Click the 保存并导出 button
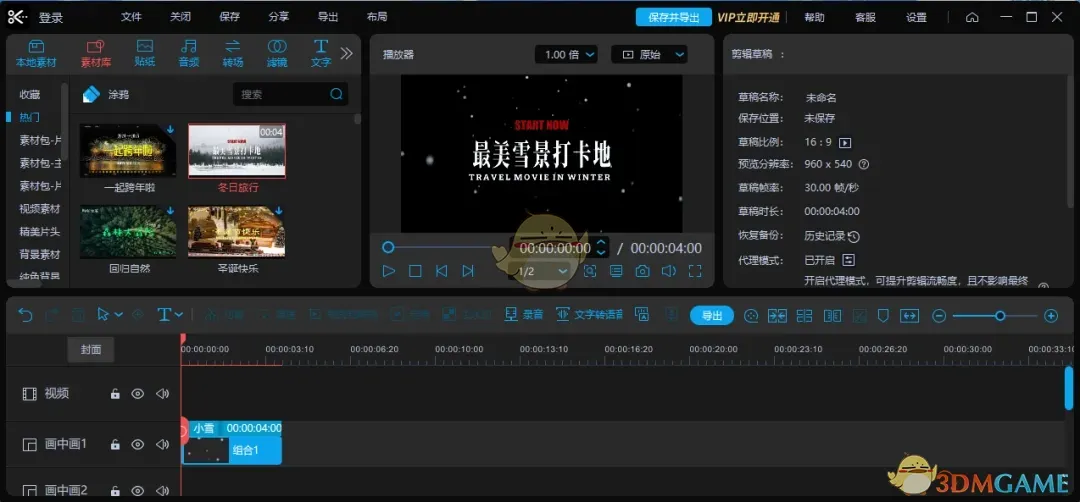This screenshot has width=1080, height=502. pos(674,17)
